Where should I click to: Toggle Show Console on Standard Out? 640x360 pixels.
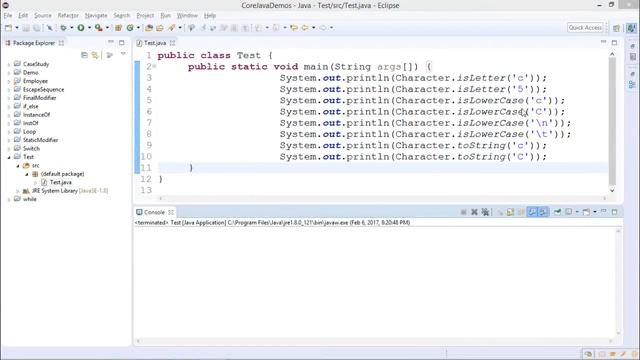coord(532,212)
